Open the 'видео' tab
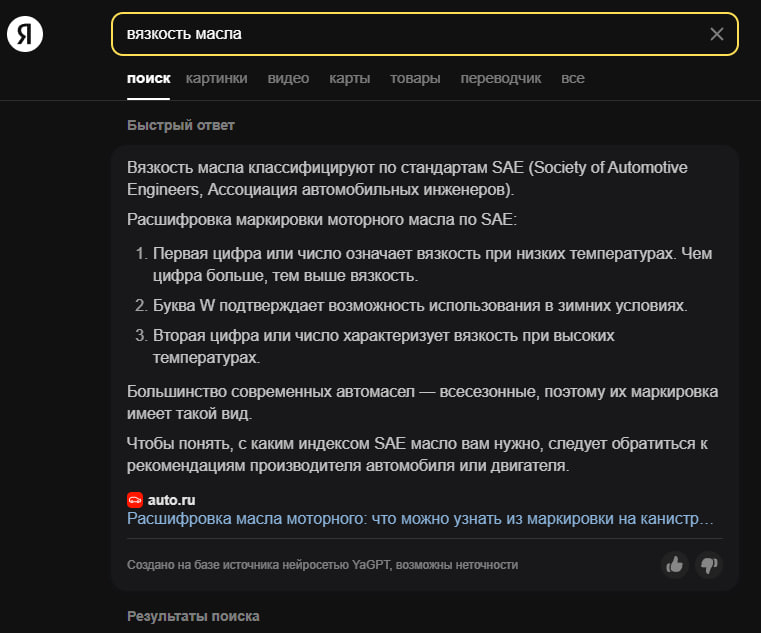This screenshot has height=633, width=761. 288,78
